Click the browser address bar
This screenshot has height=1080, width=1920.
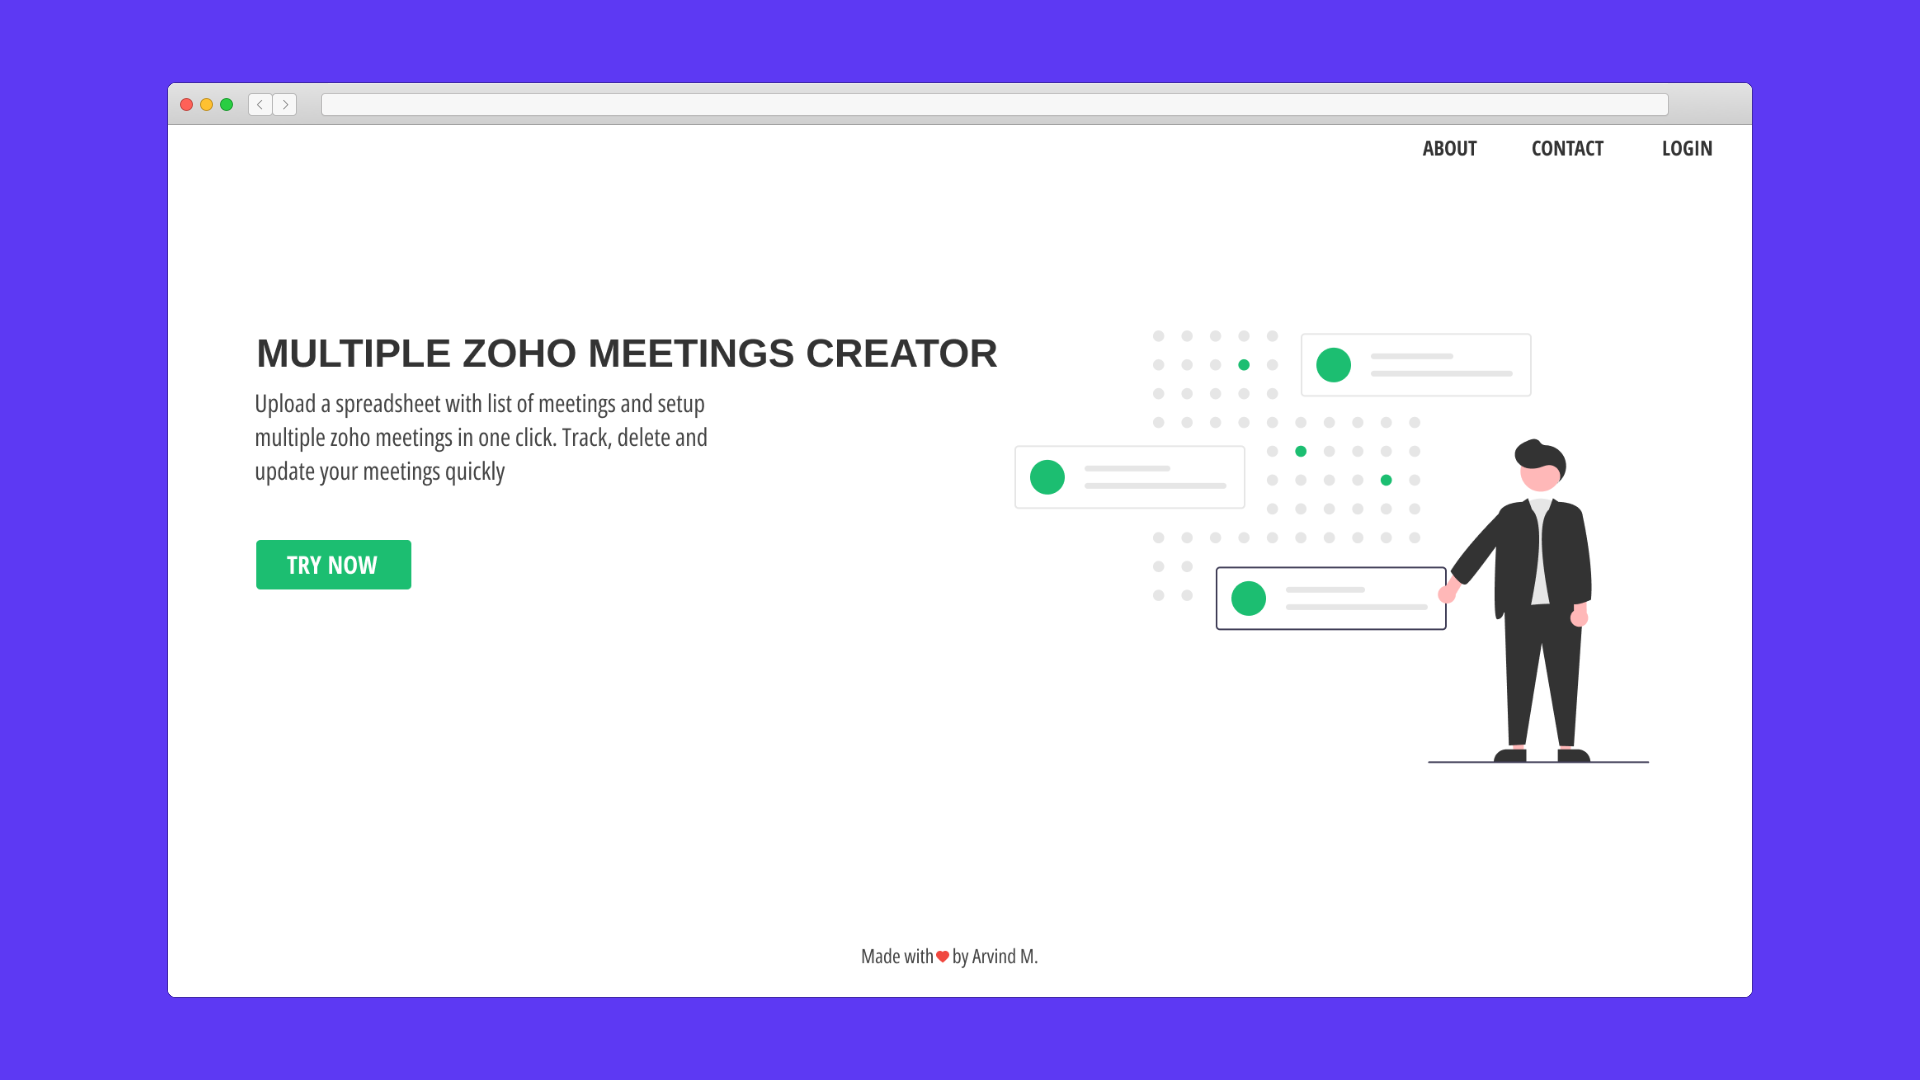coord(994,104)
